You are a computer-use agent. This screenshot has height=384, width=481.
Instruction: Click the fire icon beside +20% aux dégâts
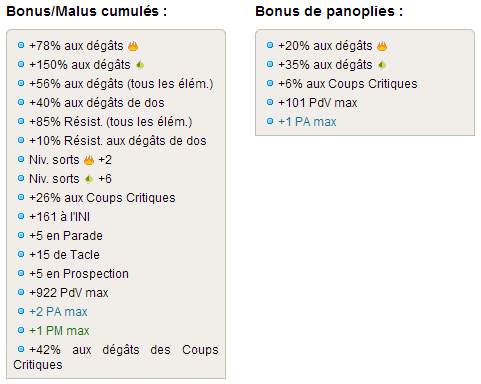pyautogui.click(x=382, y=46)
